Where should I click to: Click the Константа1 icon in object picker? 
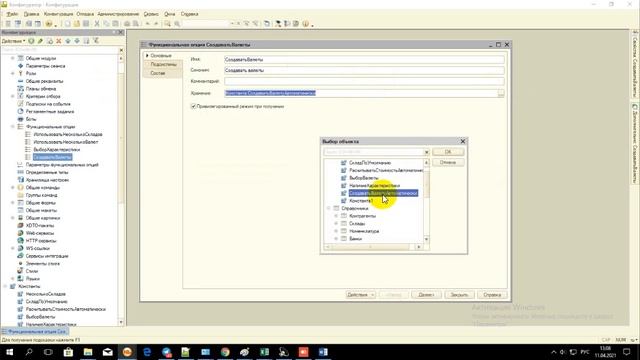coord(344,201)
